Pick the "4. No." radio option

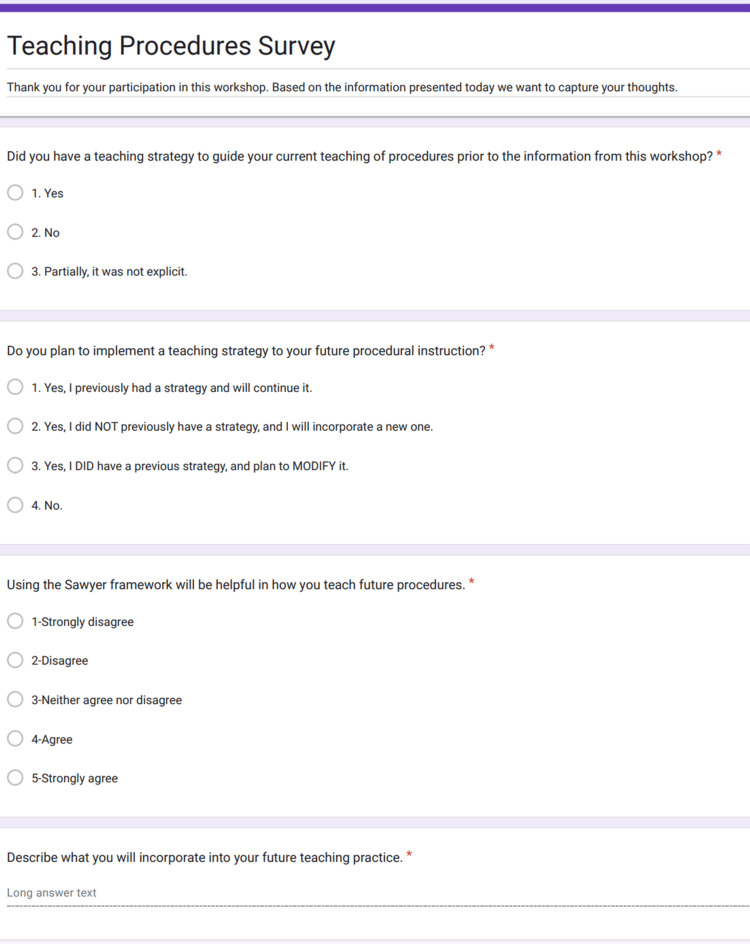(15, 505)
